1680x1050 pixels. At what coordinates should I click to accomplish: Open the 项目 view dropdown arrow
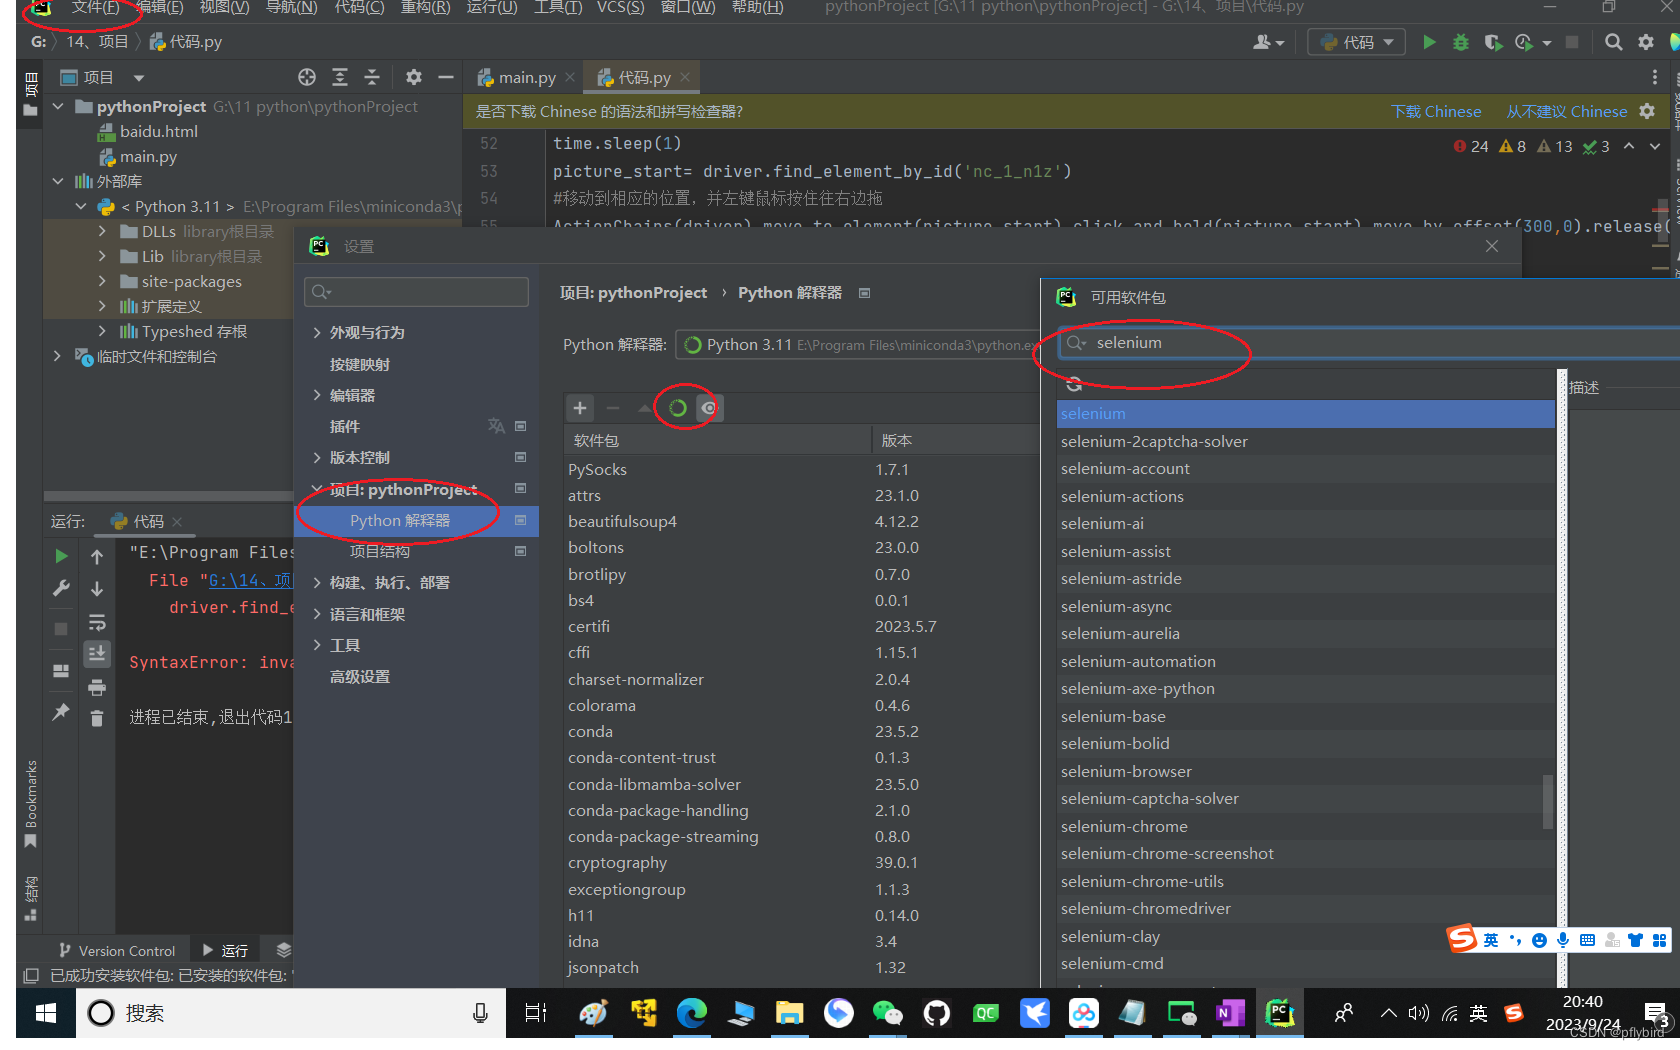(x=139, y=77)
